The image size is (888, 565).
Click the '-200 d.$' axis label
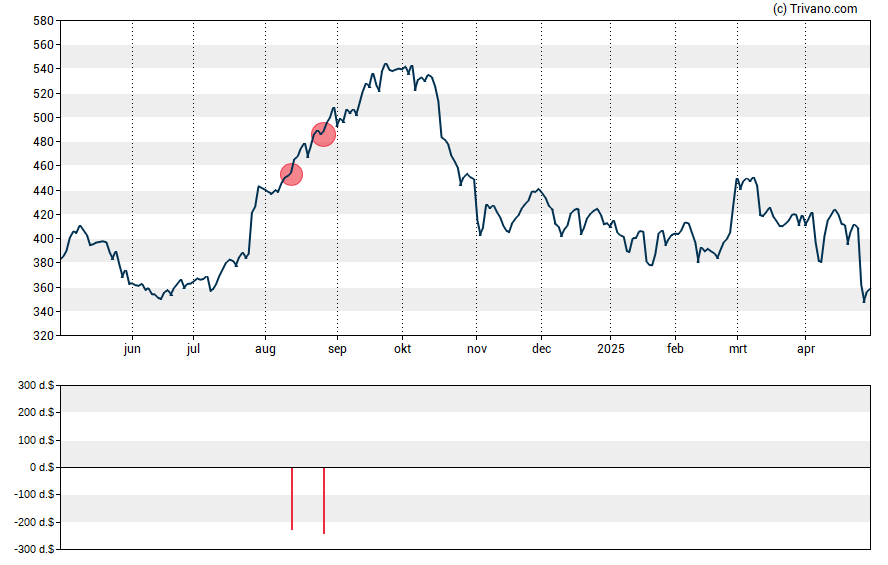tap(35, 522)
